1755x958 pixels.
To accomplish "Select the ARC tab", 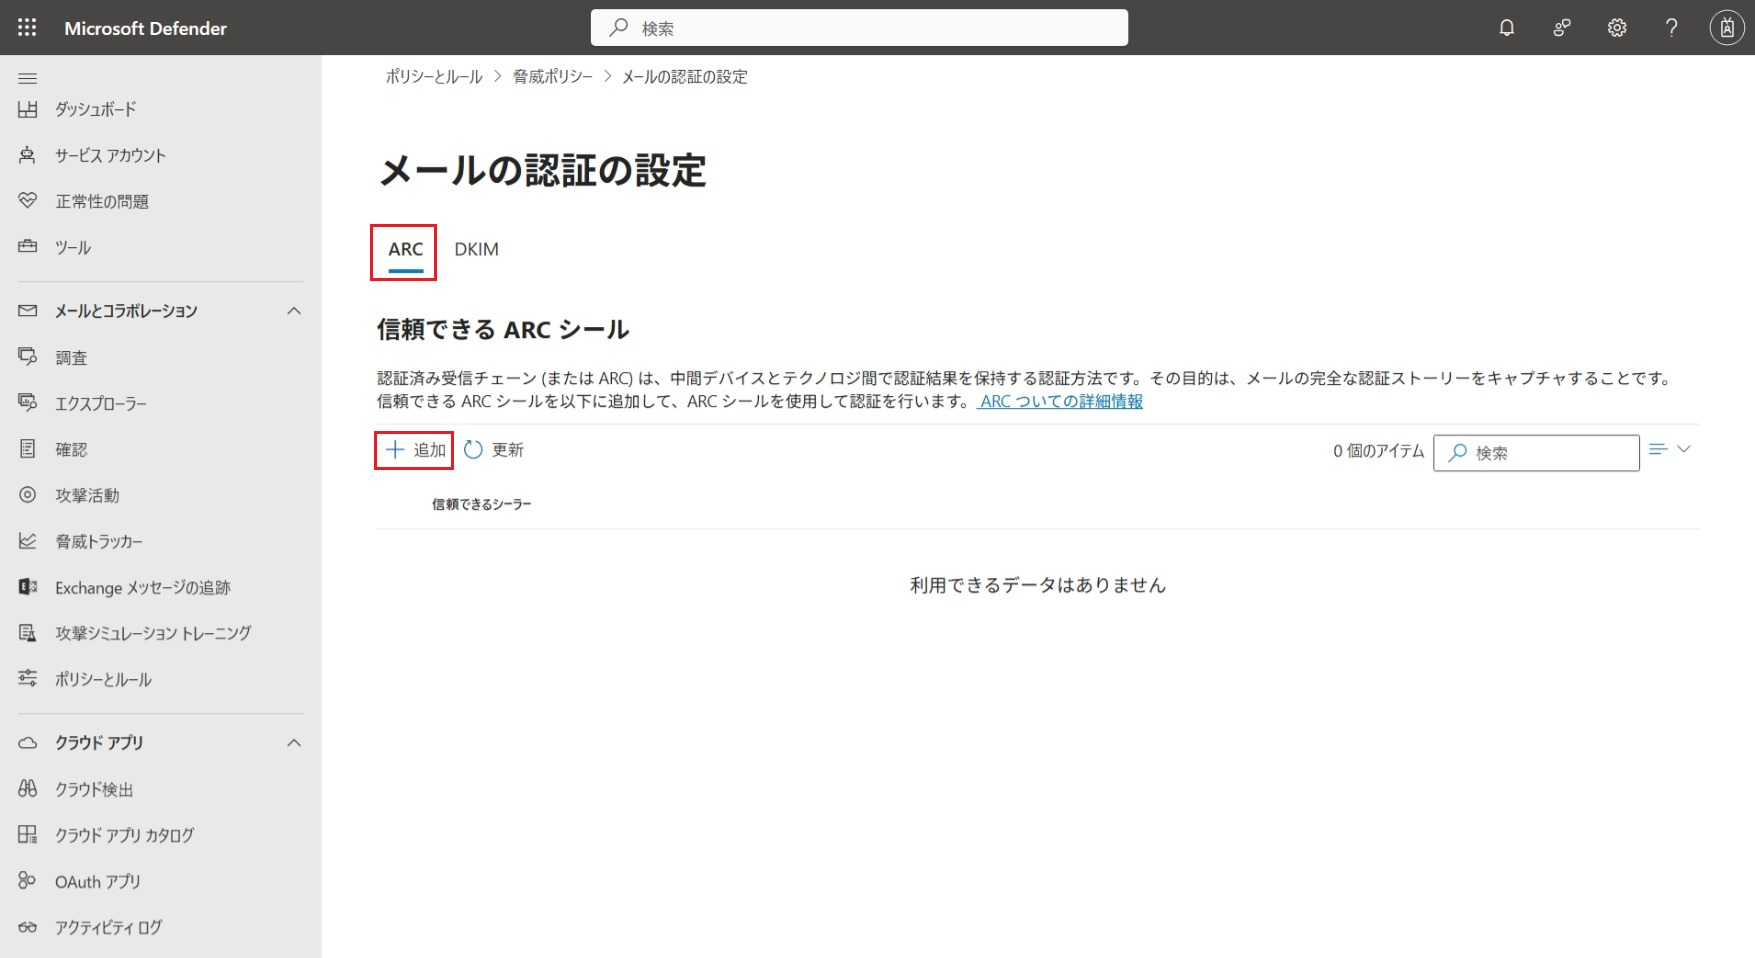I will click(405, 250).
